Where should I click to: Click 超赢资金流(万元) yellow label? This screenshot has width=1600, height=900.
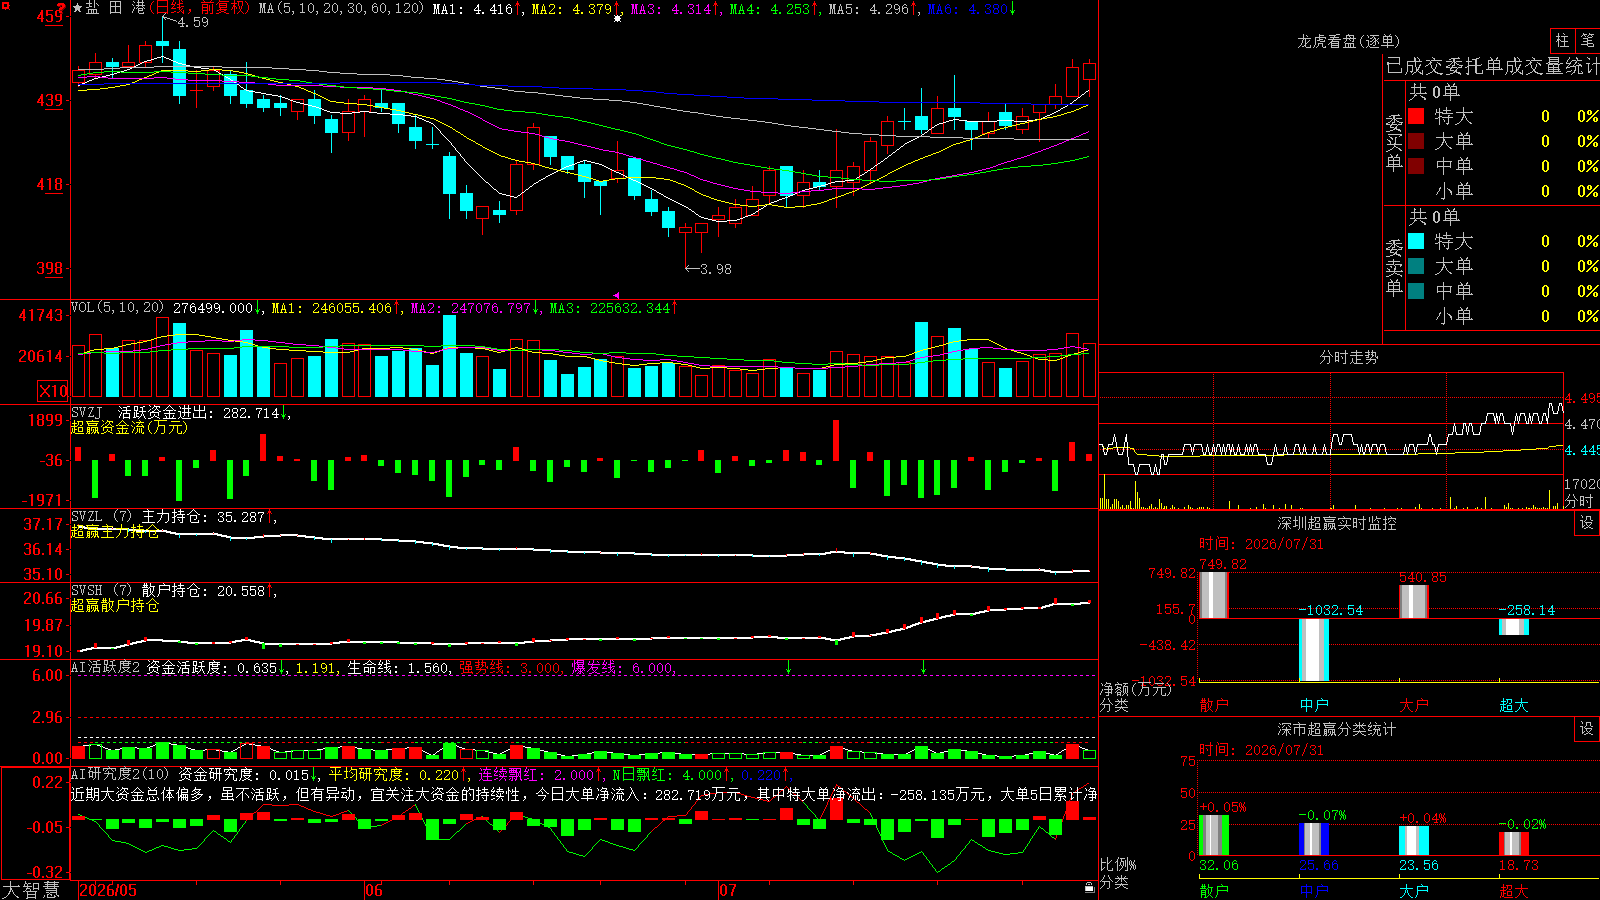click(129, 427)
